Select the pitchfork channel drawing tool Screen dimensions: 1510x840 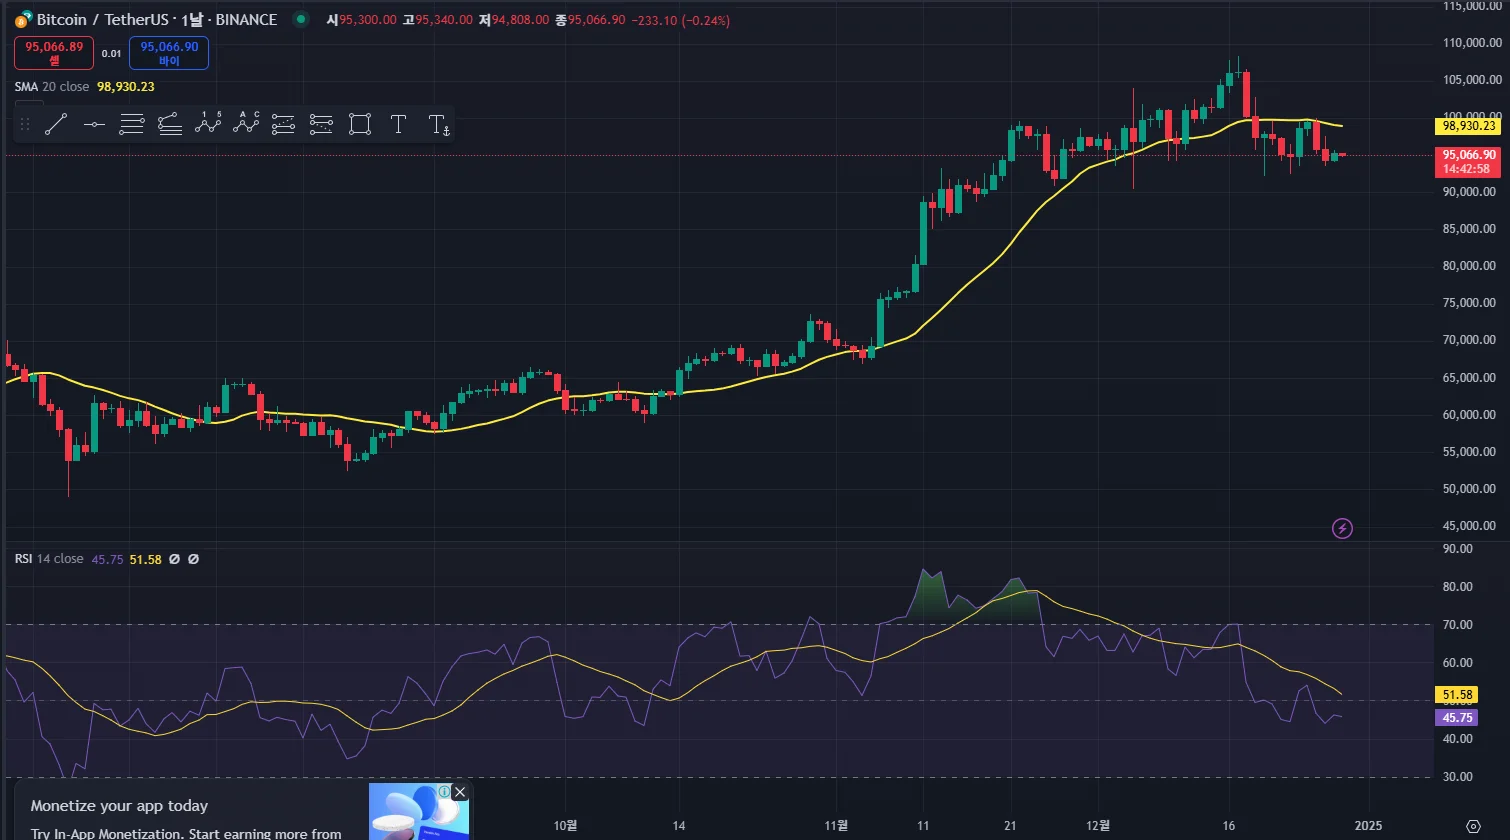(x=170, y=124)
